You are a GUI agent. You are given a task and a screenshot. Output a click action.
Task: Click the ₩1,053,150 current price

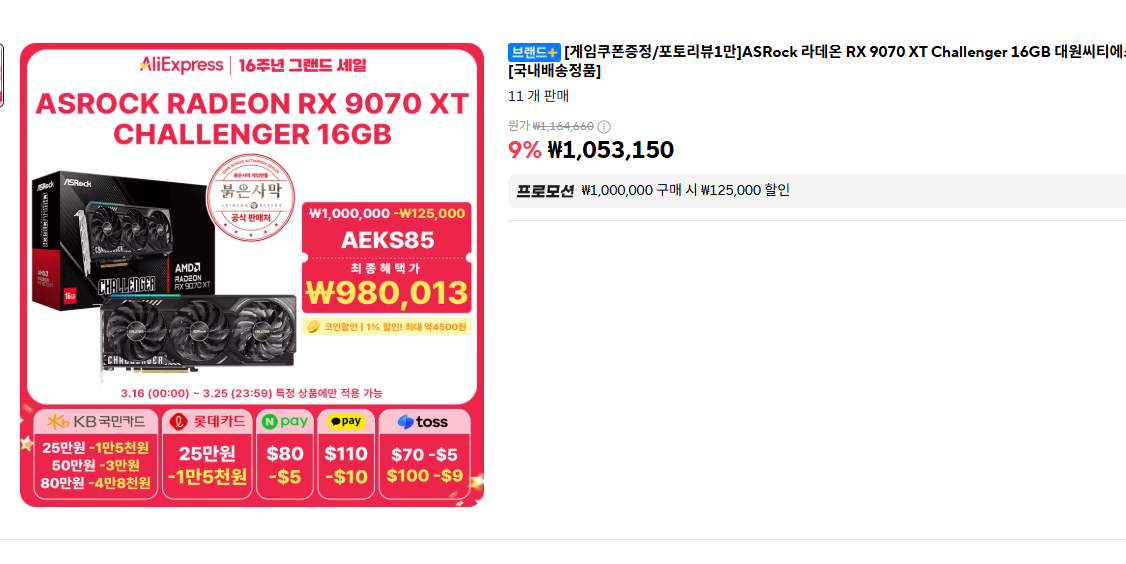[610, 150]
